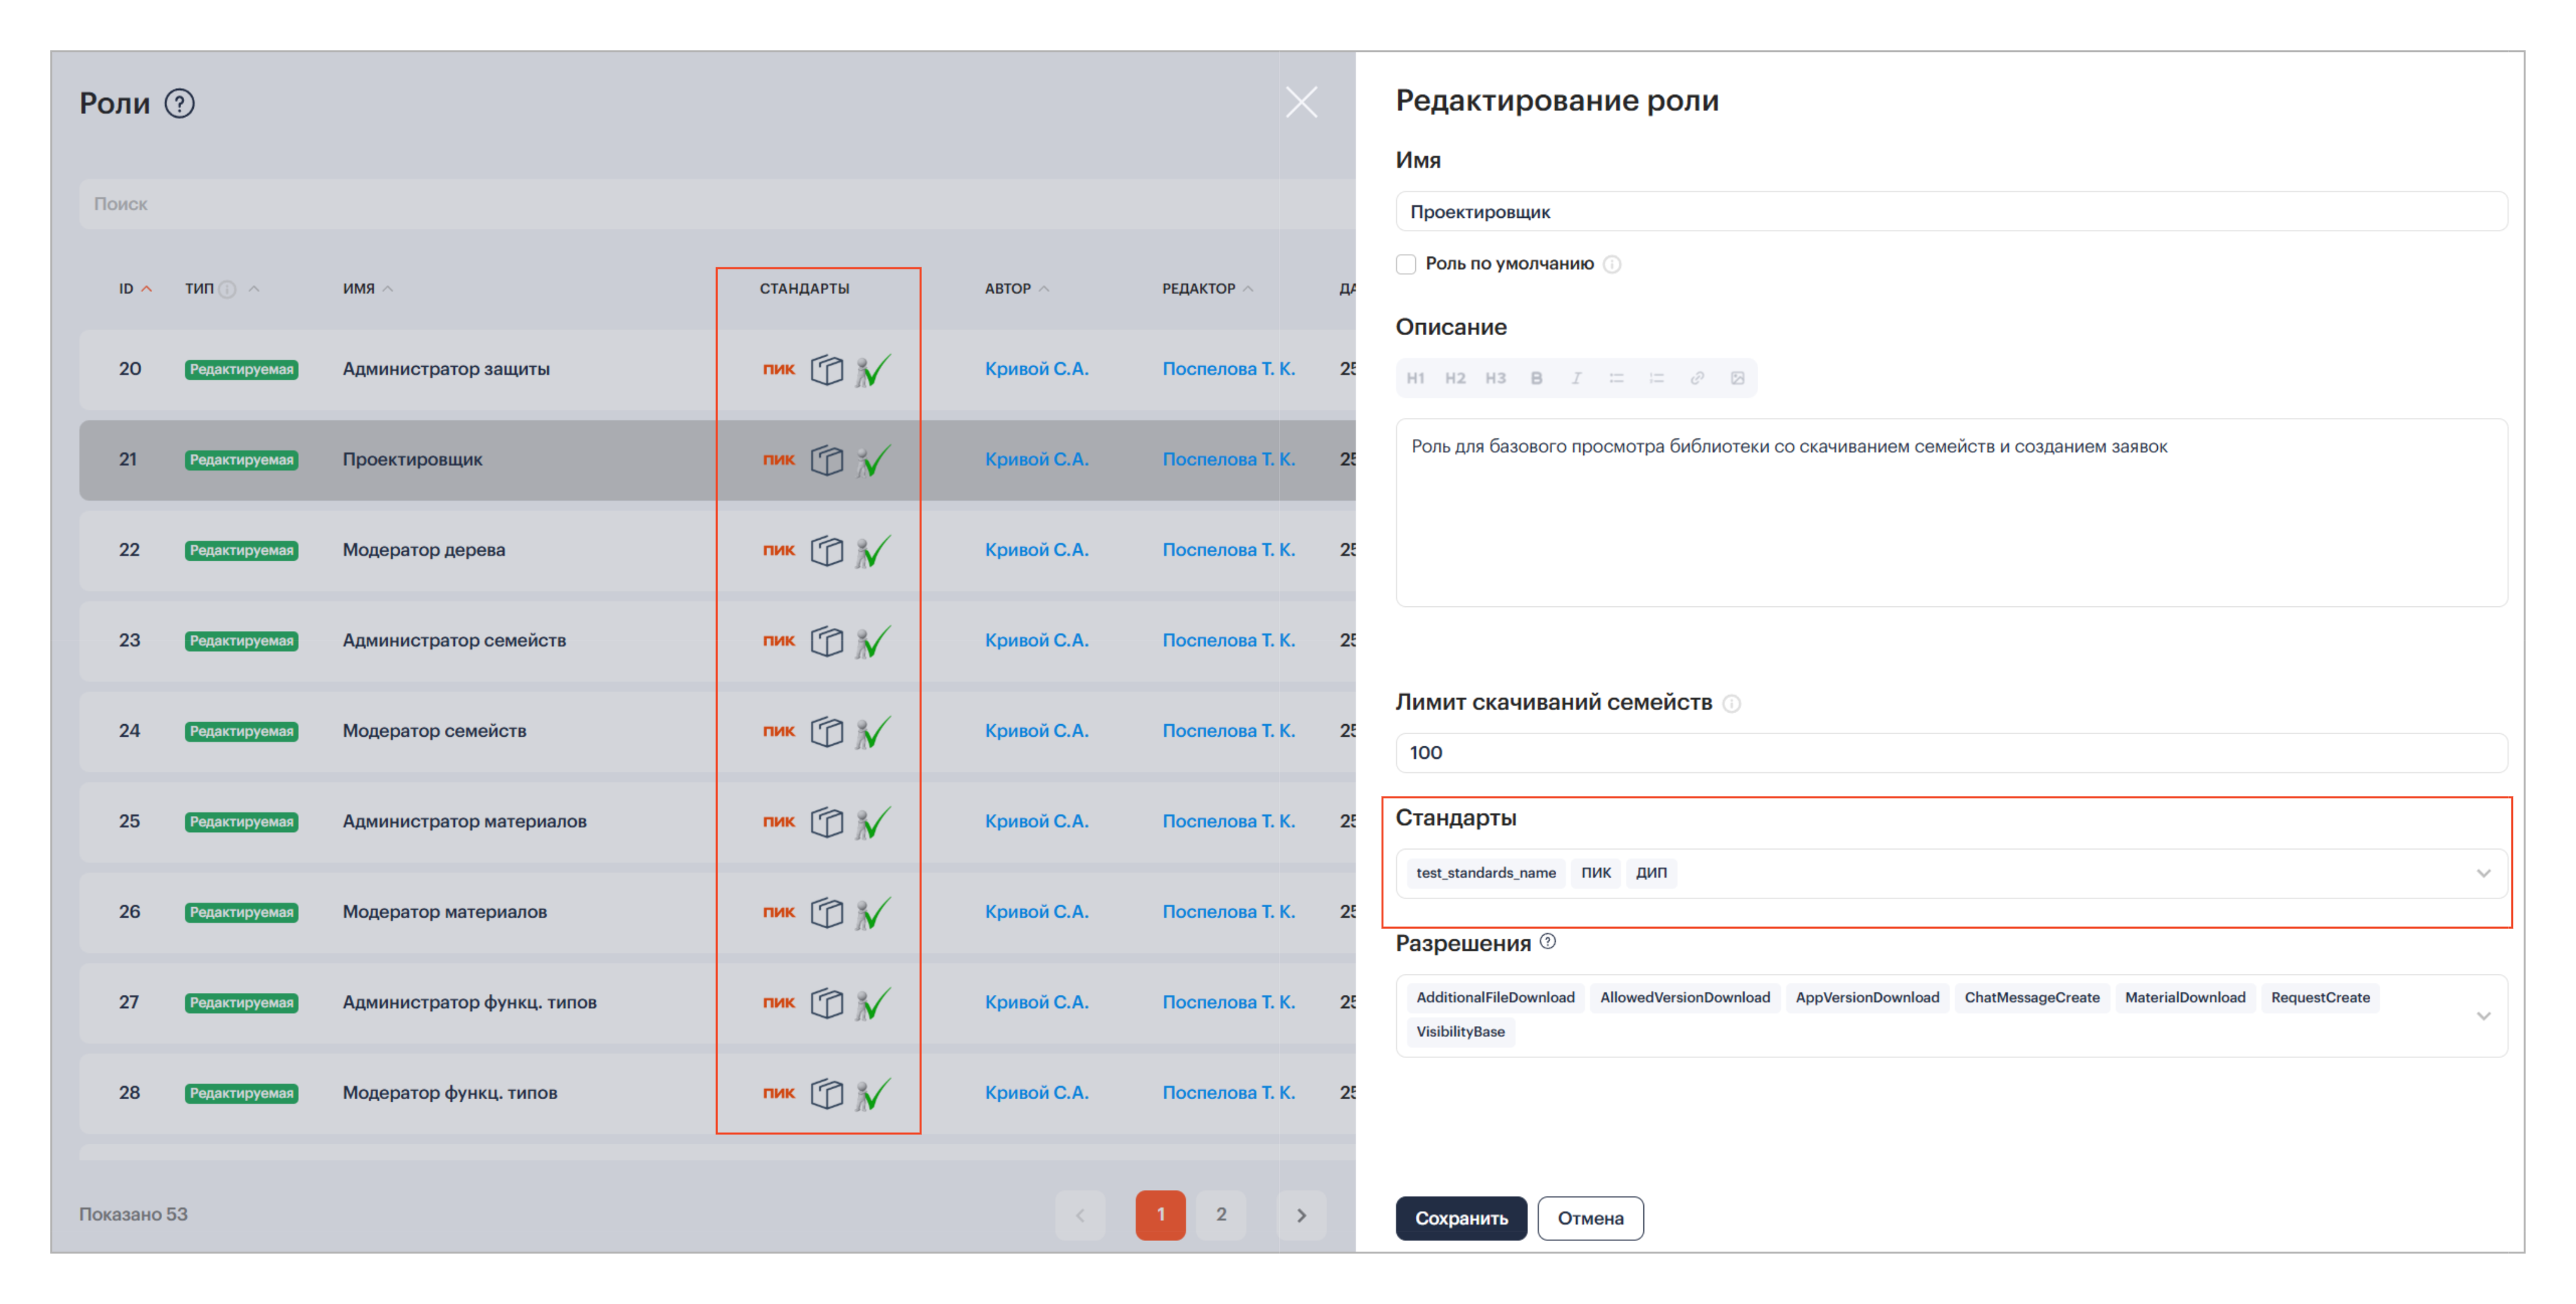
Task: Go to next page with arrow
Action: [1301, 1214]
